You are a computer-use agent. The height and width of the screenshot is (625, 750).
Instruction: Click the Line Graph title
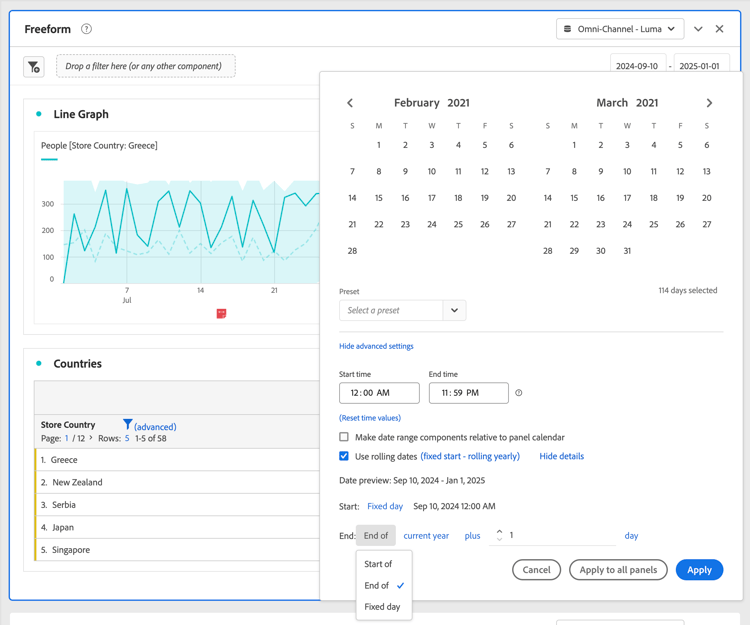[x=81, y=114]
